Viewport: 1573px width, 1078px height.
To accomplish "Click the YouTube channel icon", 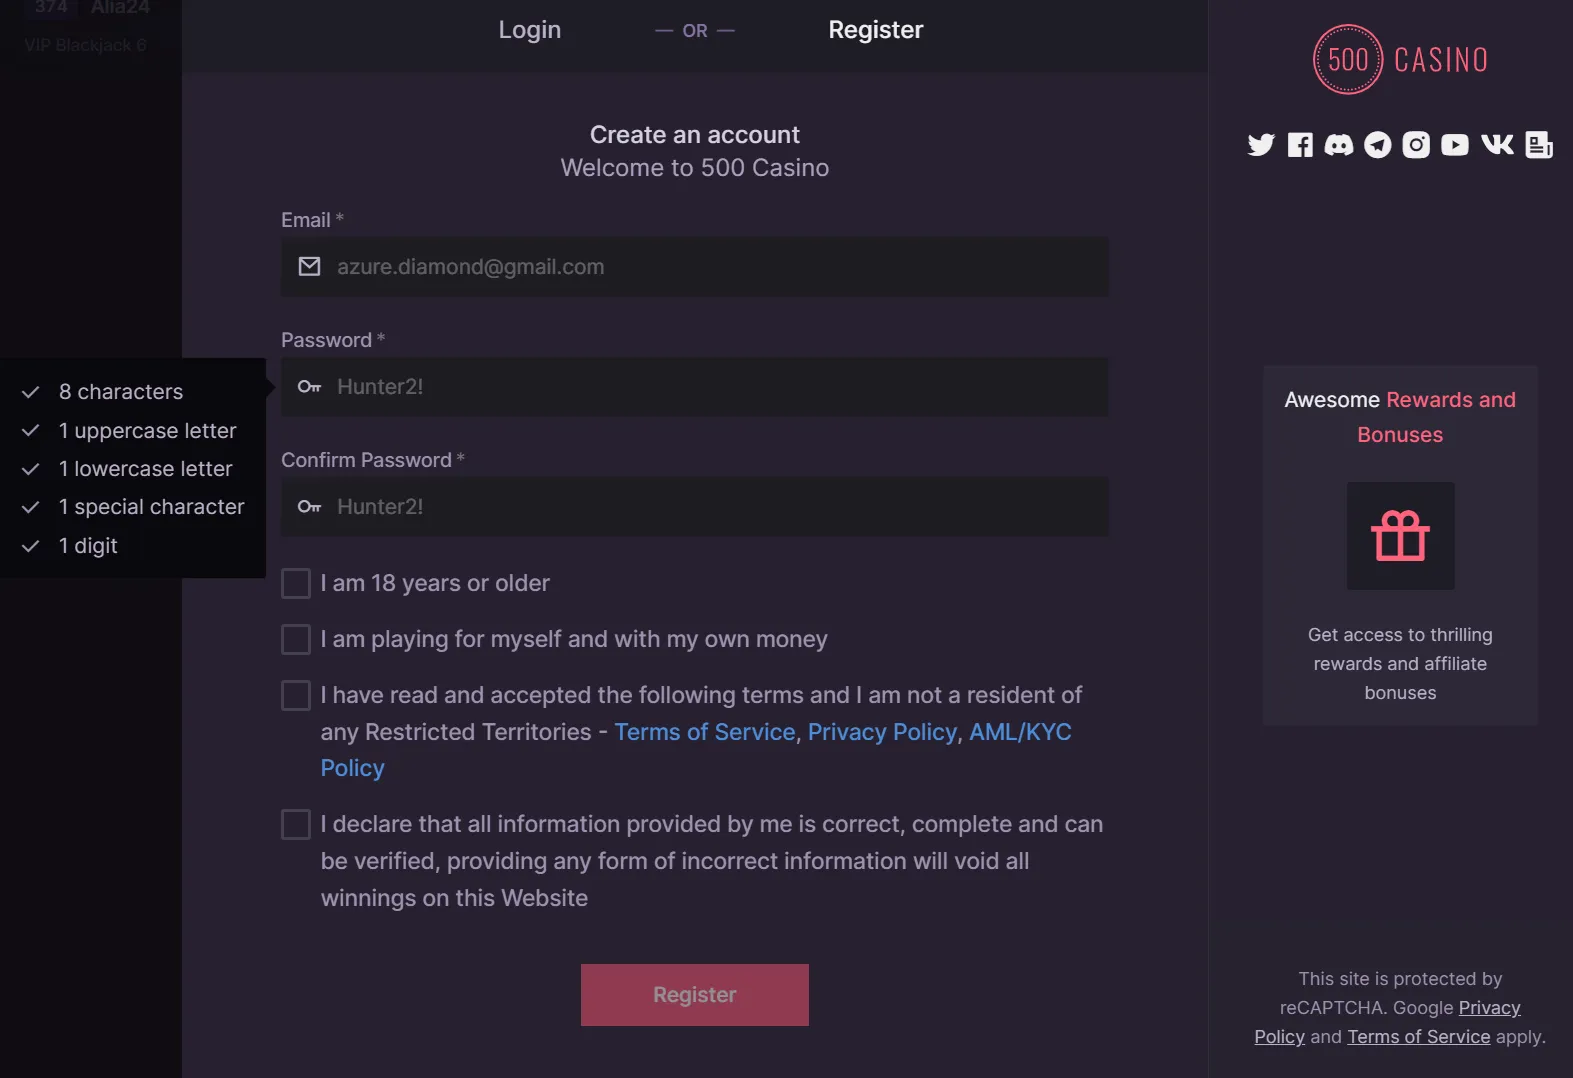I will pyautogui.click(x=1455, y=145).
